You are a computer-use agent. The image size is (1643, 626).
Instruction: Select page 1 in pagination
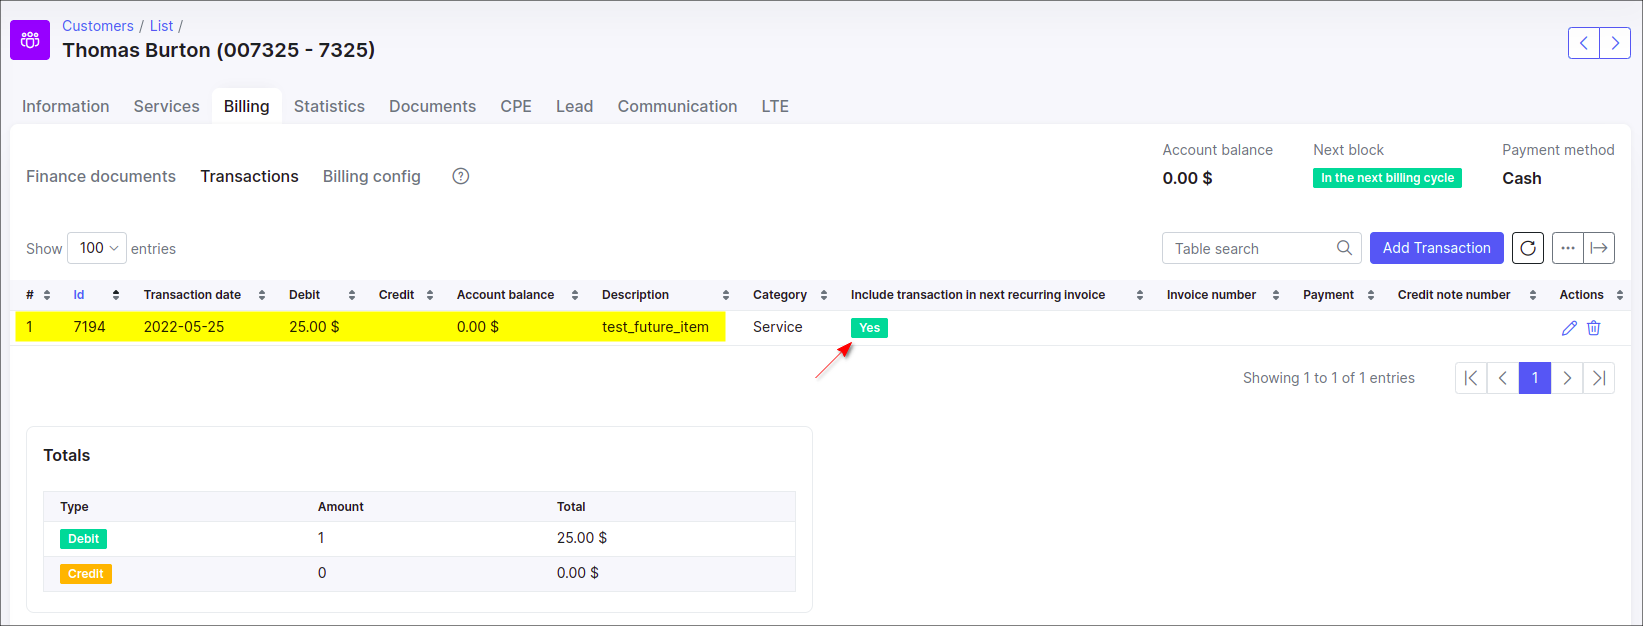pyautogui.click(x=1534, y=378)
